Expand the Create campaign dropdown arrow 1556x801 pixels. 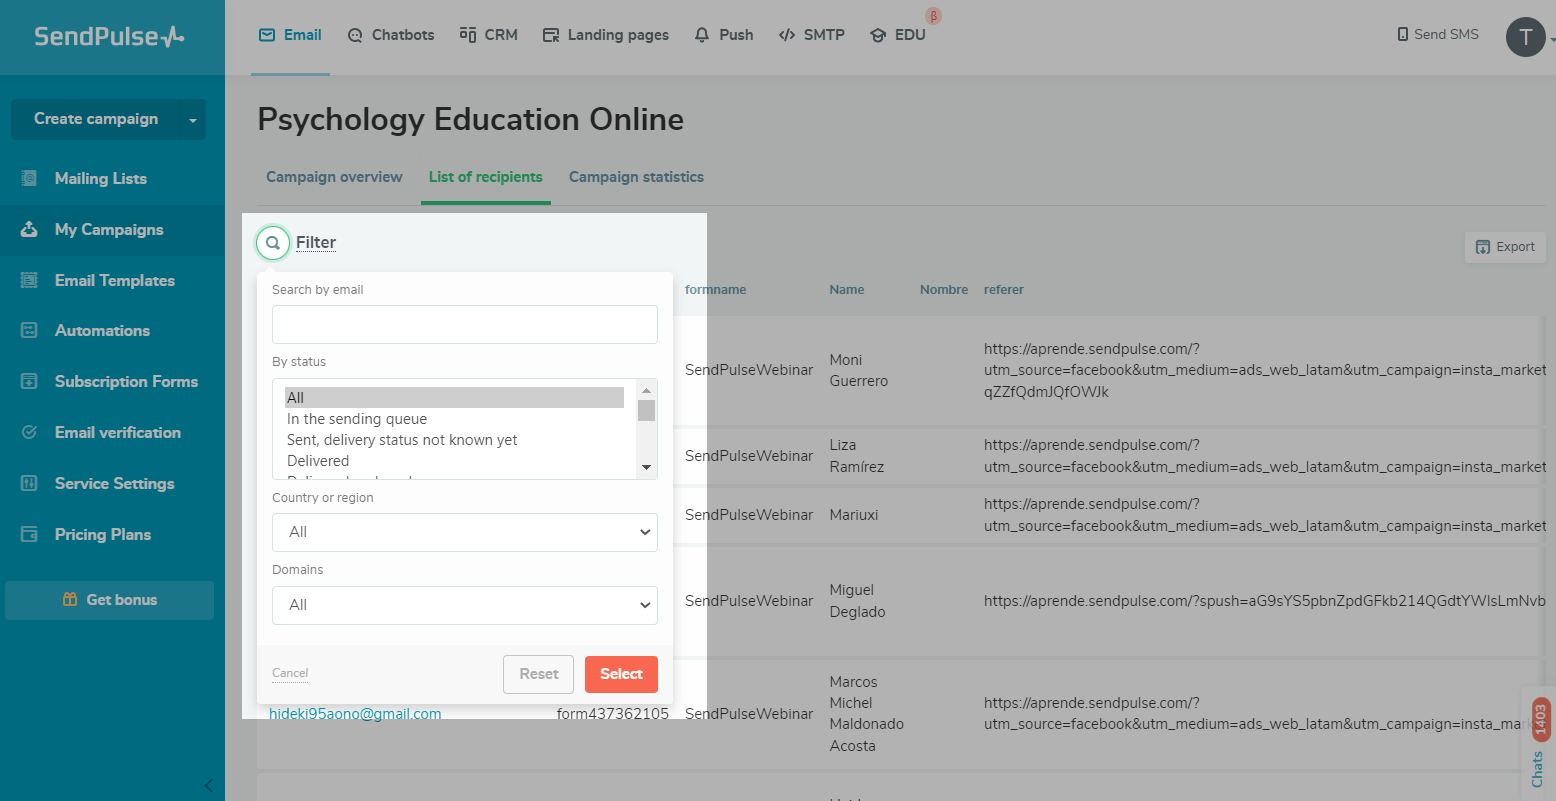coord(193,120)
